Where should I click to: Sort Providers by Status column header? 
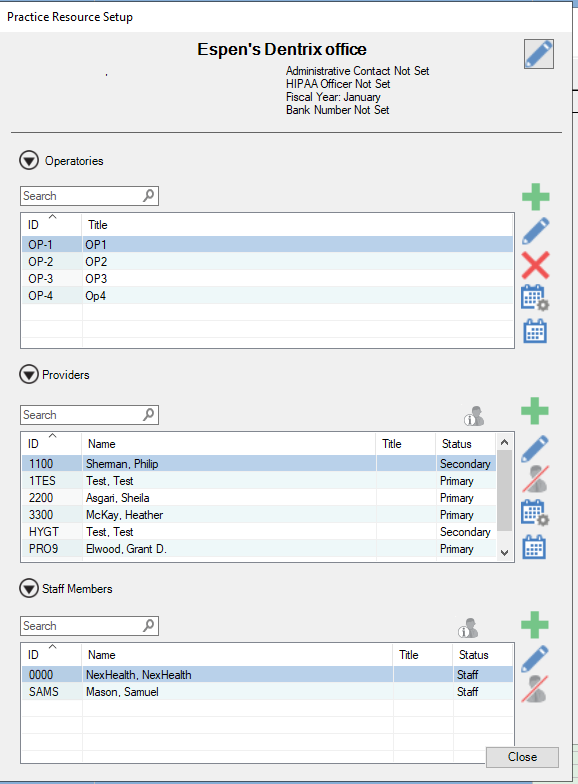[x=466, y=444]
